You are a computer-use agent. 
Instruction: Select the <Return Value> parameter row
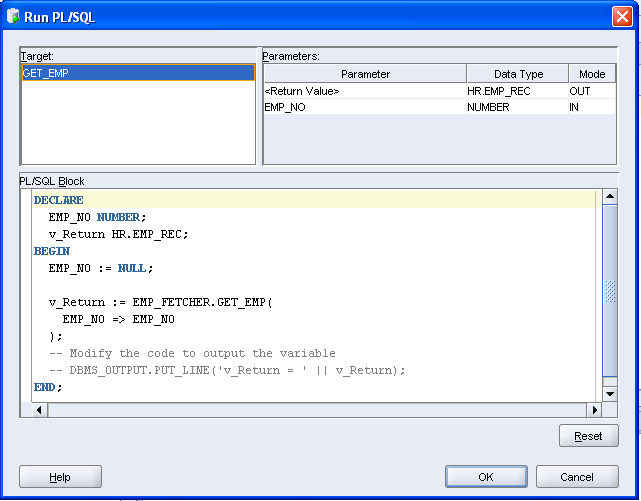pos(364,91)
